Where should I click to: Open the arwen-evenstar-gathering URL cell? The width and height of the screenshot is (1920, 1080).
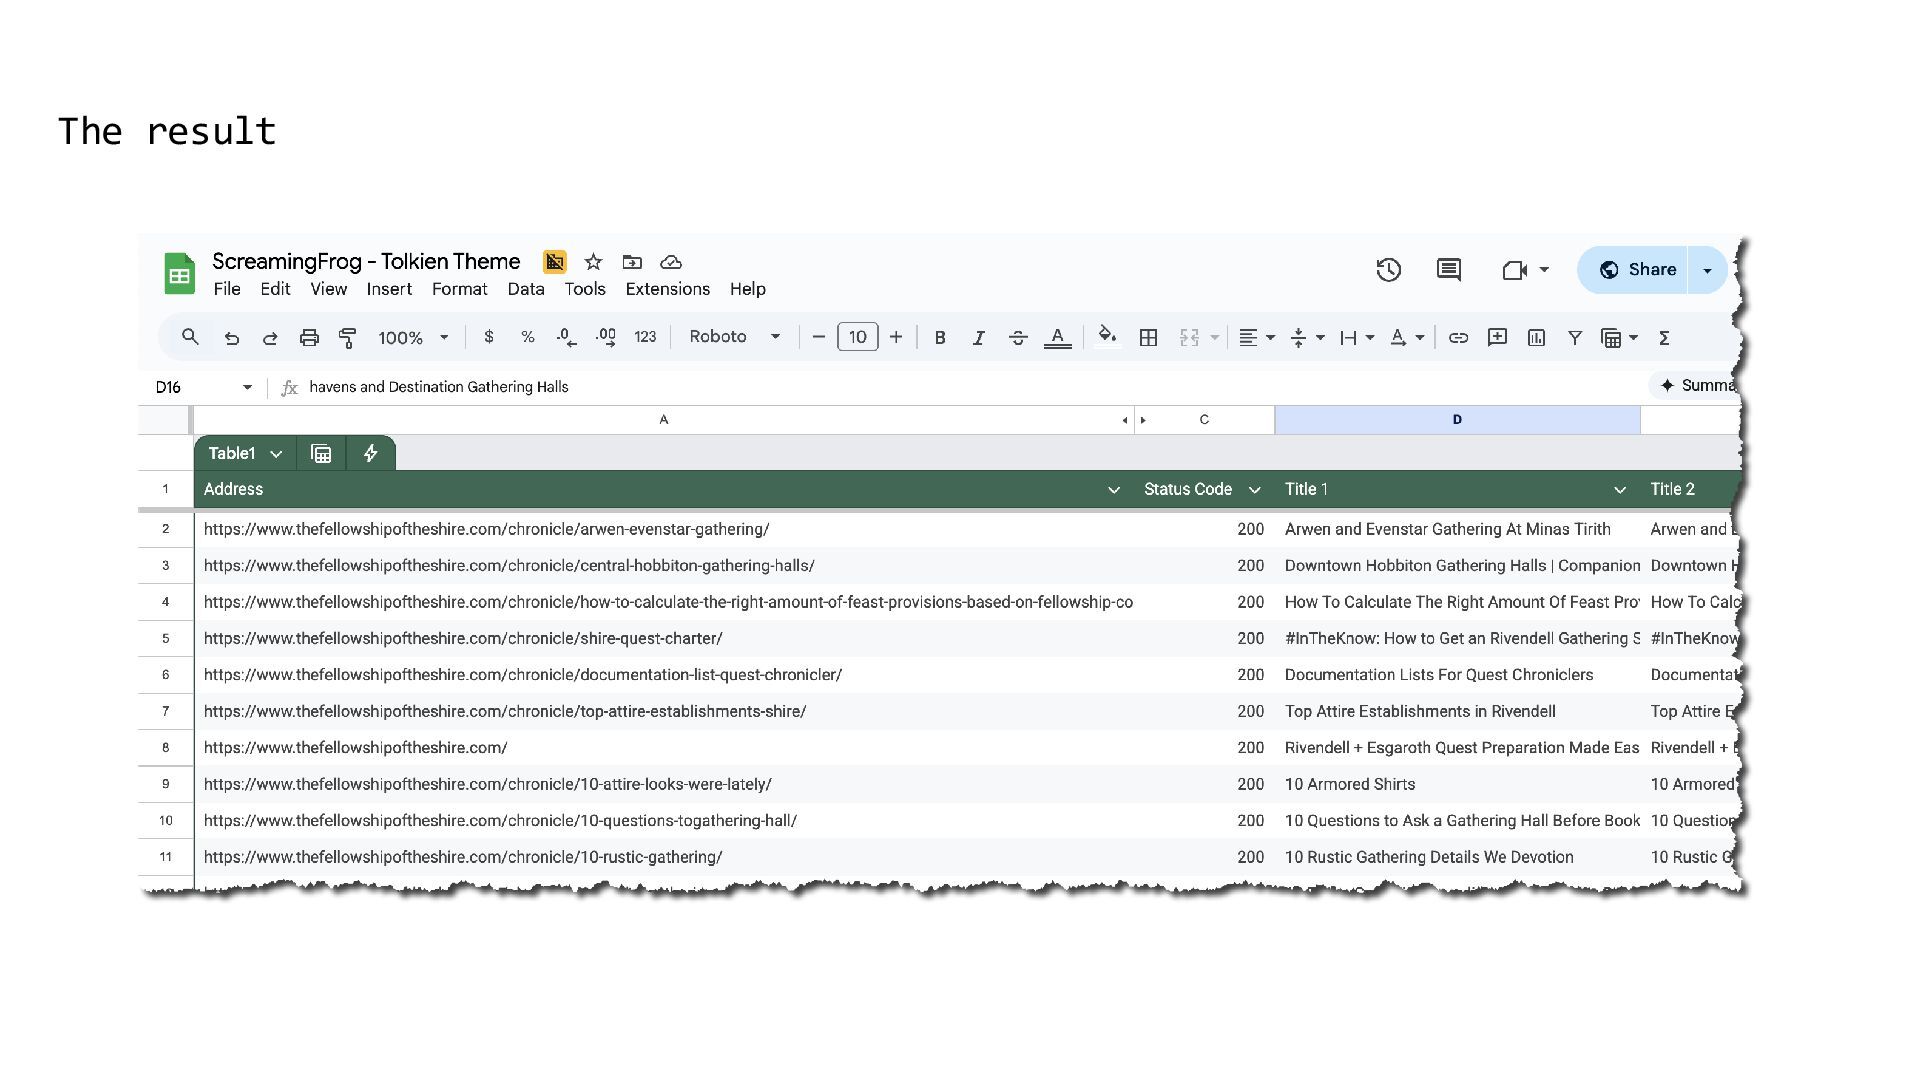pyautogui.click(x=486, y=529)
